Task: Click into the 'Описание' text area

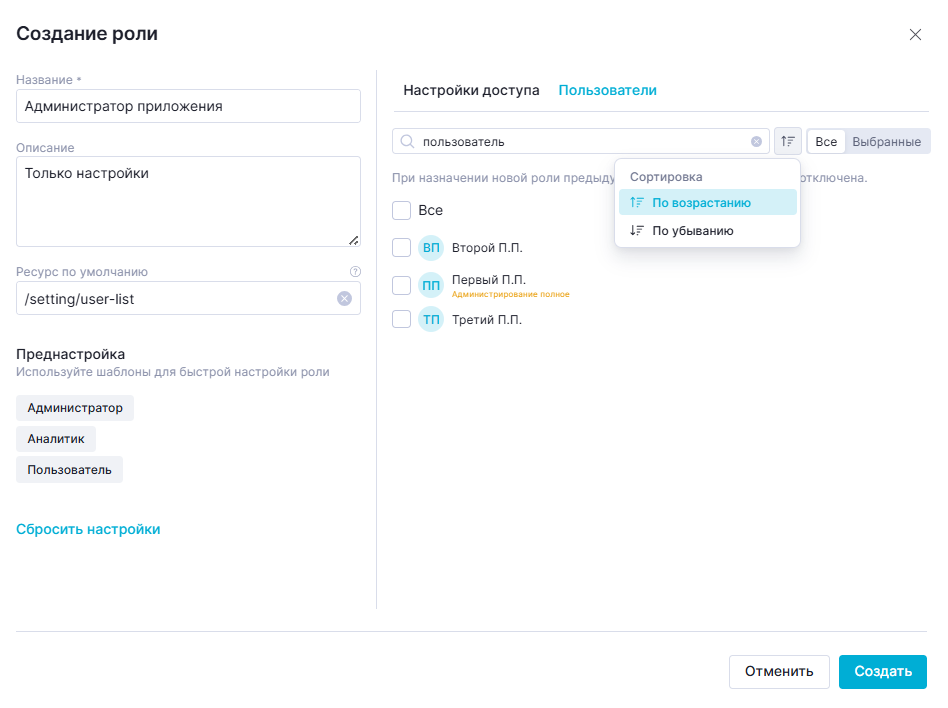Action: tap(188, 200)
